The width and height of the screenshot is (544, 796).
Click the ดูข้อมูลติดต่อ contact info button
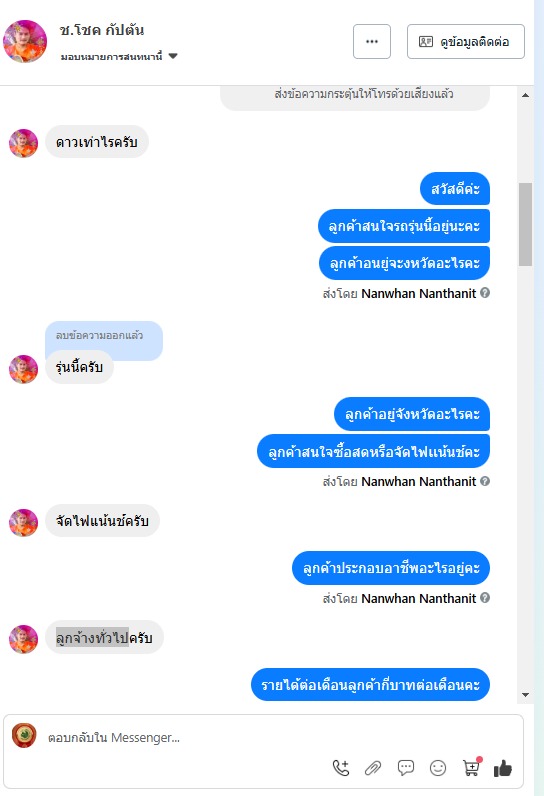click(466, 42)
